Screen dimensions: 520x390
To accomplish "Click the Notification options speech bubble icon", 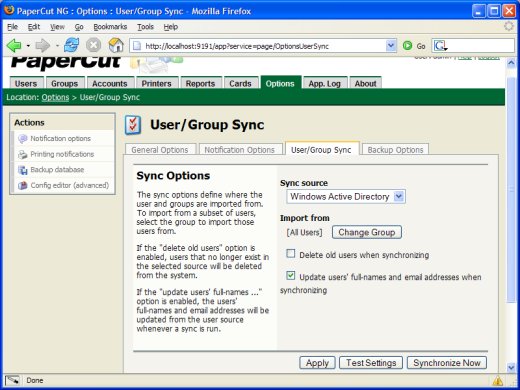I will [23, 138].
